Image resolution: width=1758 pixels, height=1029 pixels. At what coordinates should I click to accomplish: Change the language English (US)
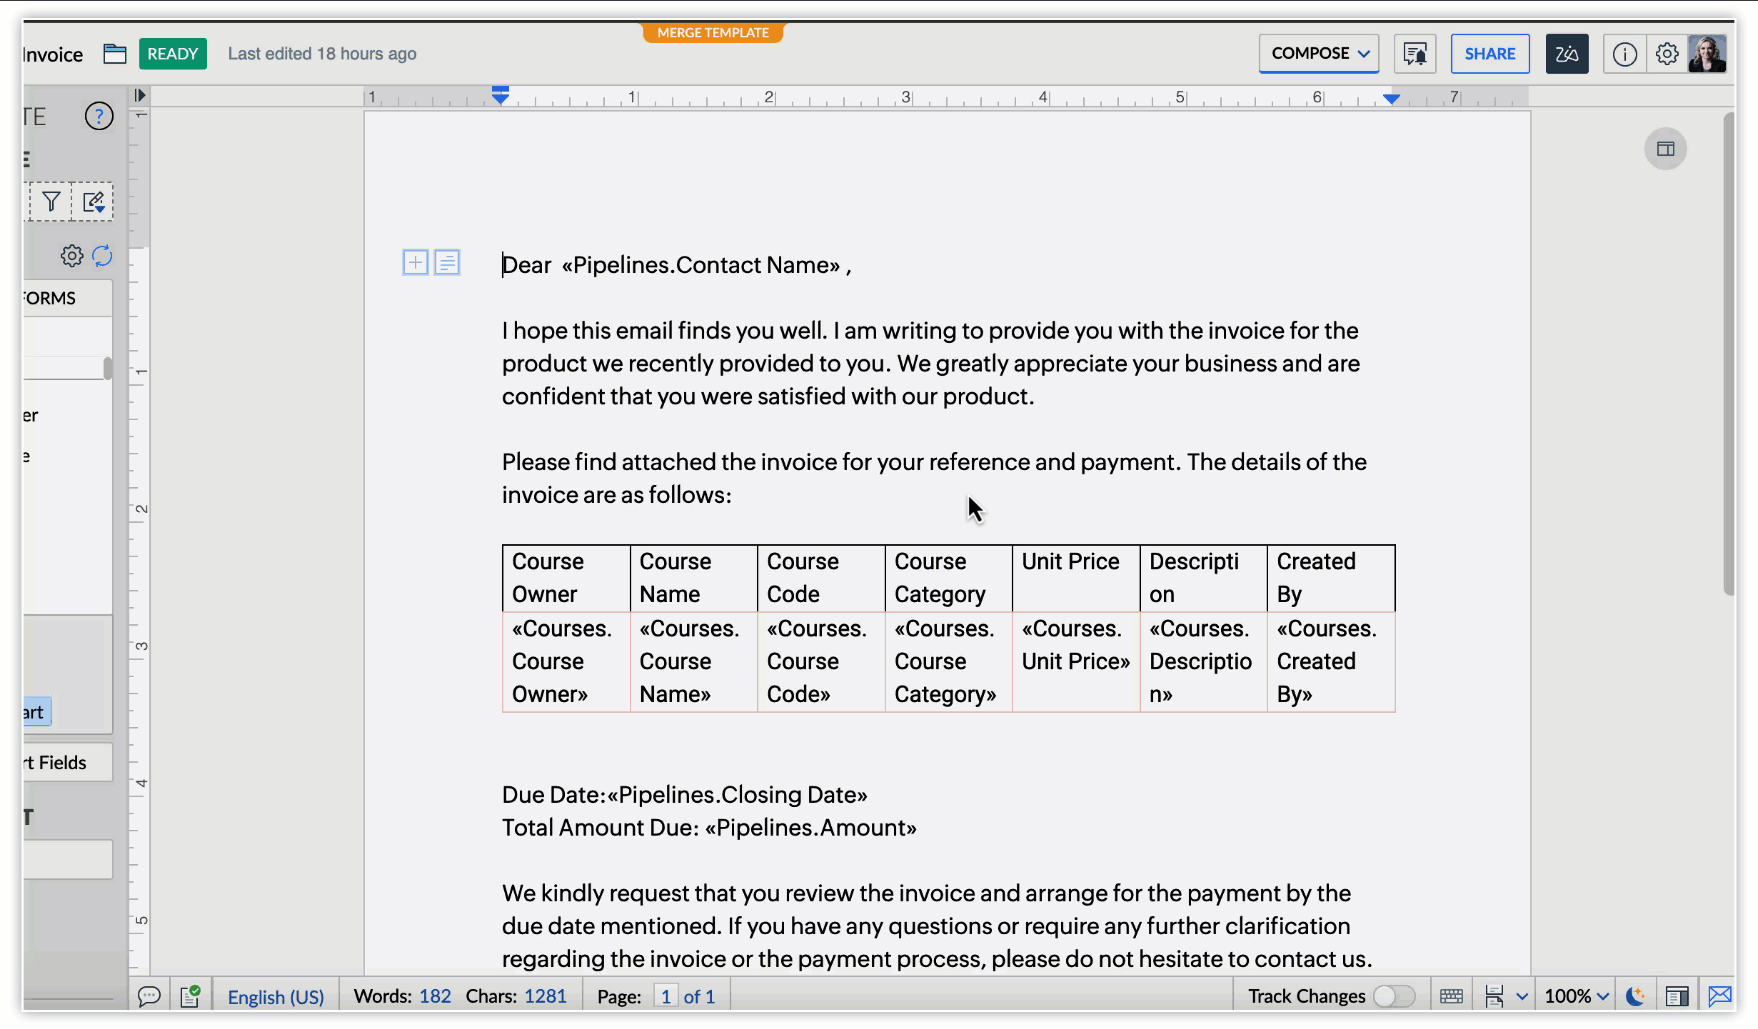point(276,997)
